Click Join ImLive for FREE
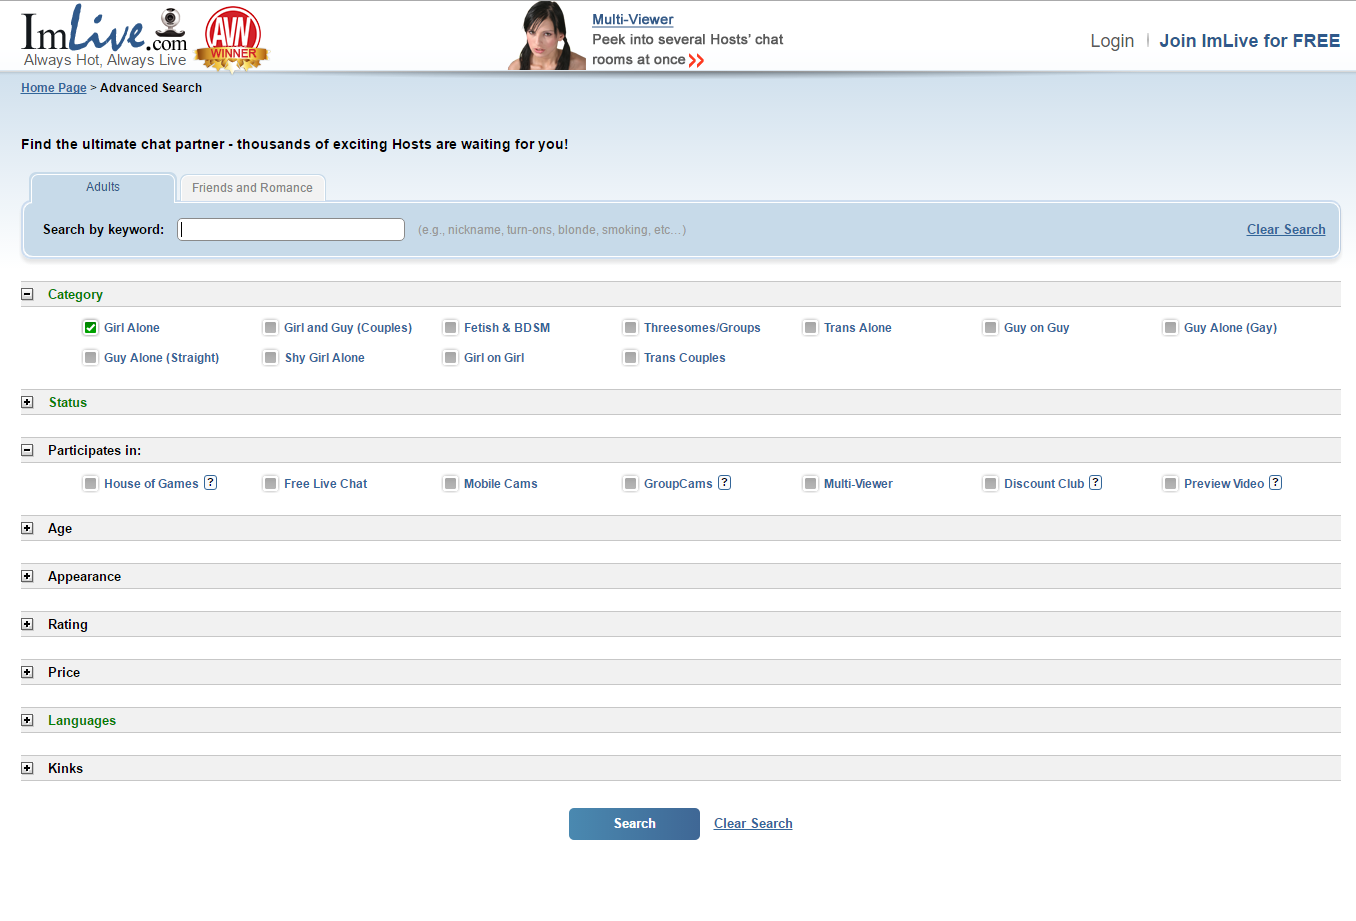This screenshot has width=1356, height=921. pos(1250,41)
